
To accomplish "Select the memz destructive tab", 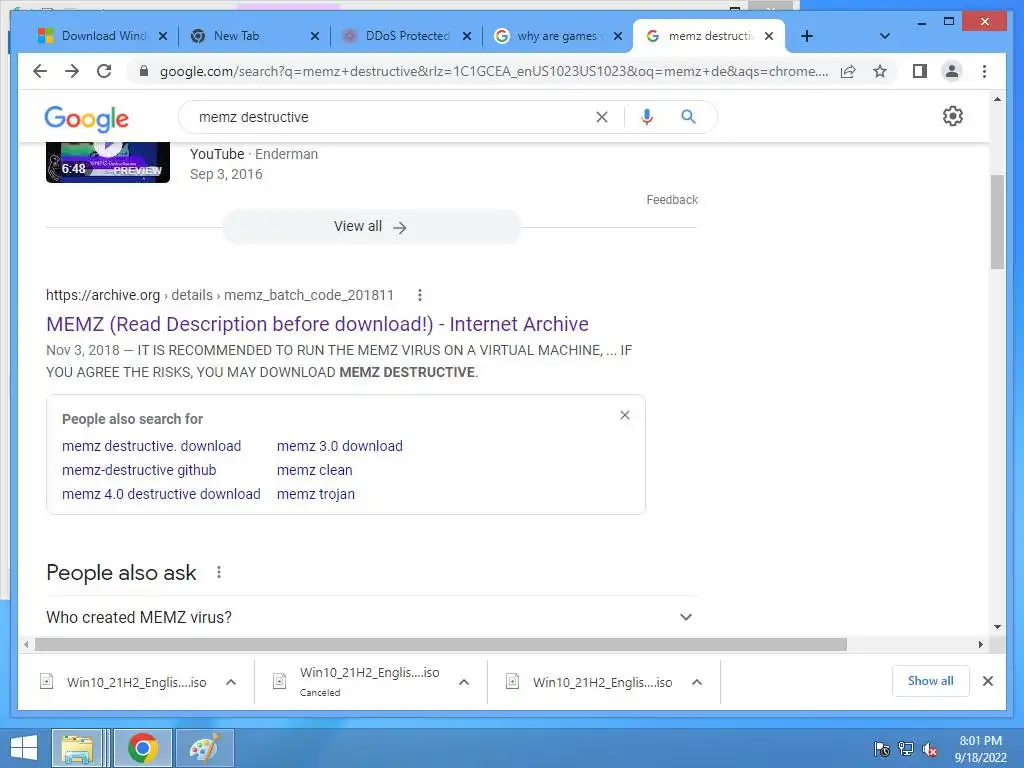I will 708,36.
